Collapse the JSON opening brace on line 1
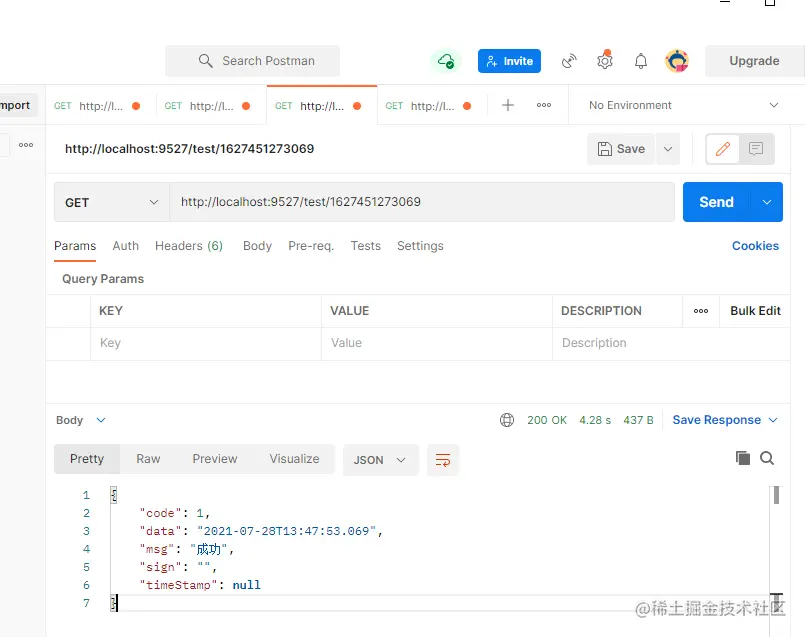 click(113, 495)
